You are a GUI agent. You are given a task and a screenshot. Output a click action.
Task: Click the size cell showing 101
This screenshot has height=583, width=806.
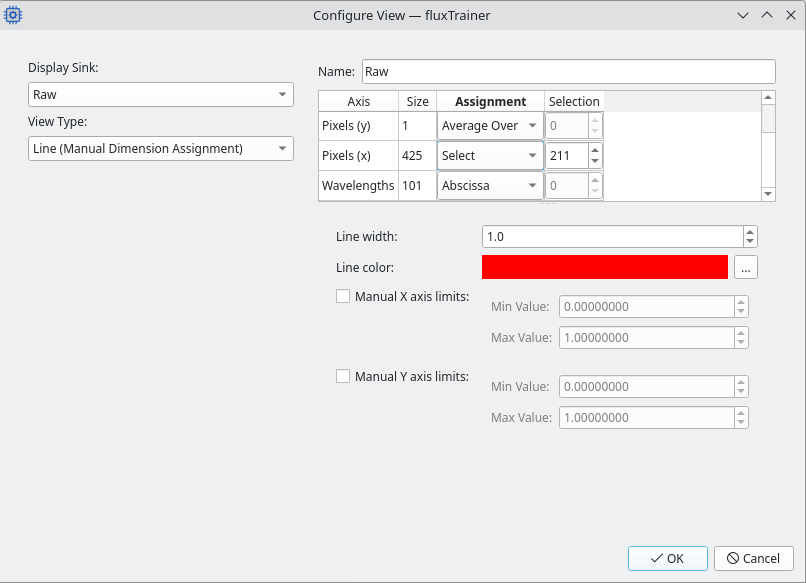coord(417,186)
